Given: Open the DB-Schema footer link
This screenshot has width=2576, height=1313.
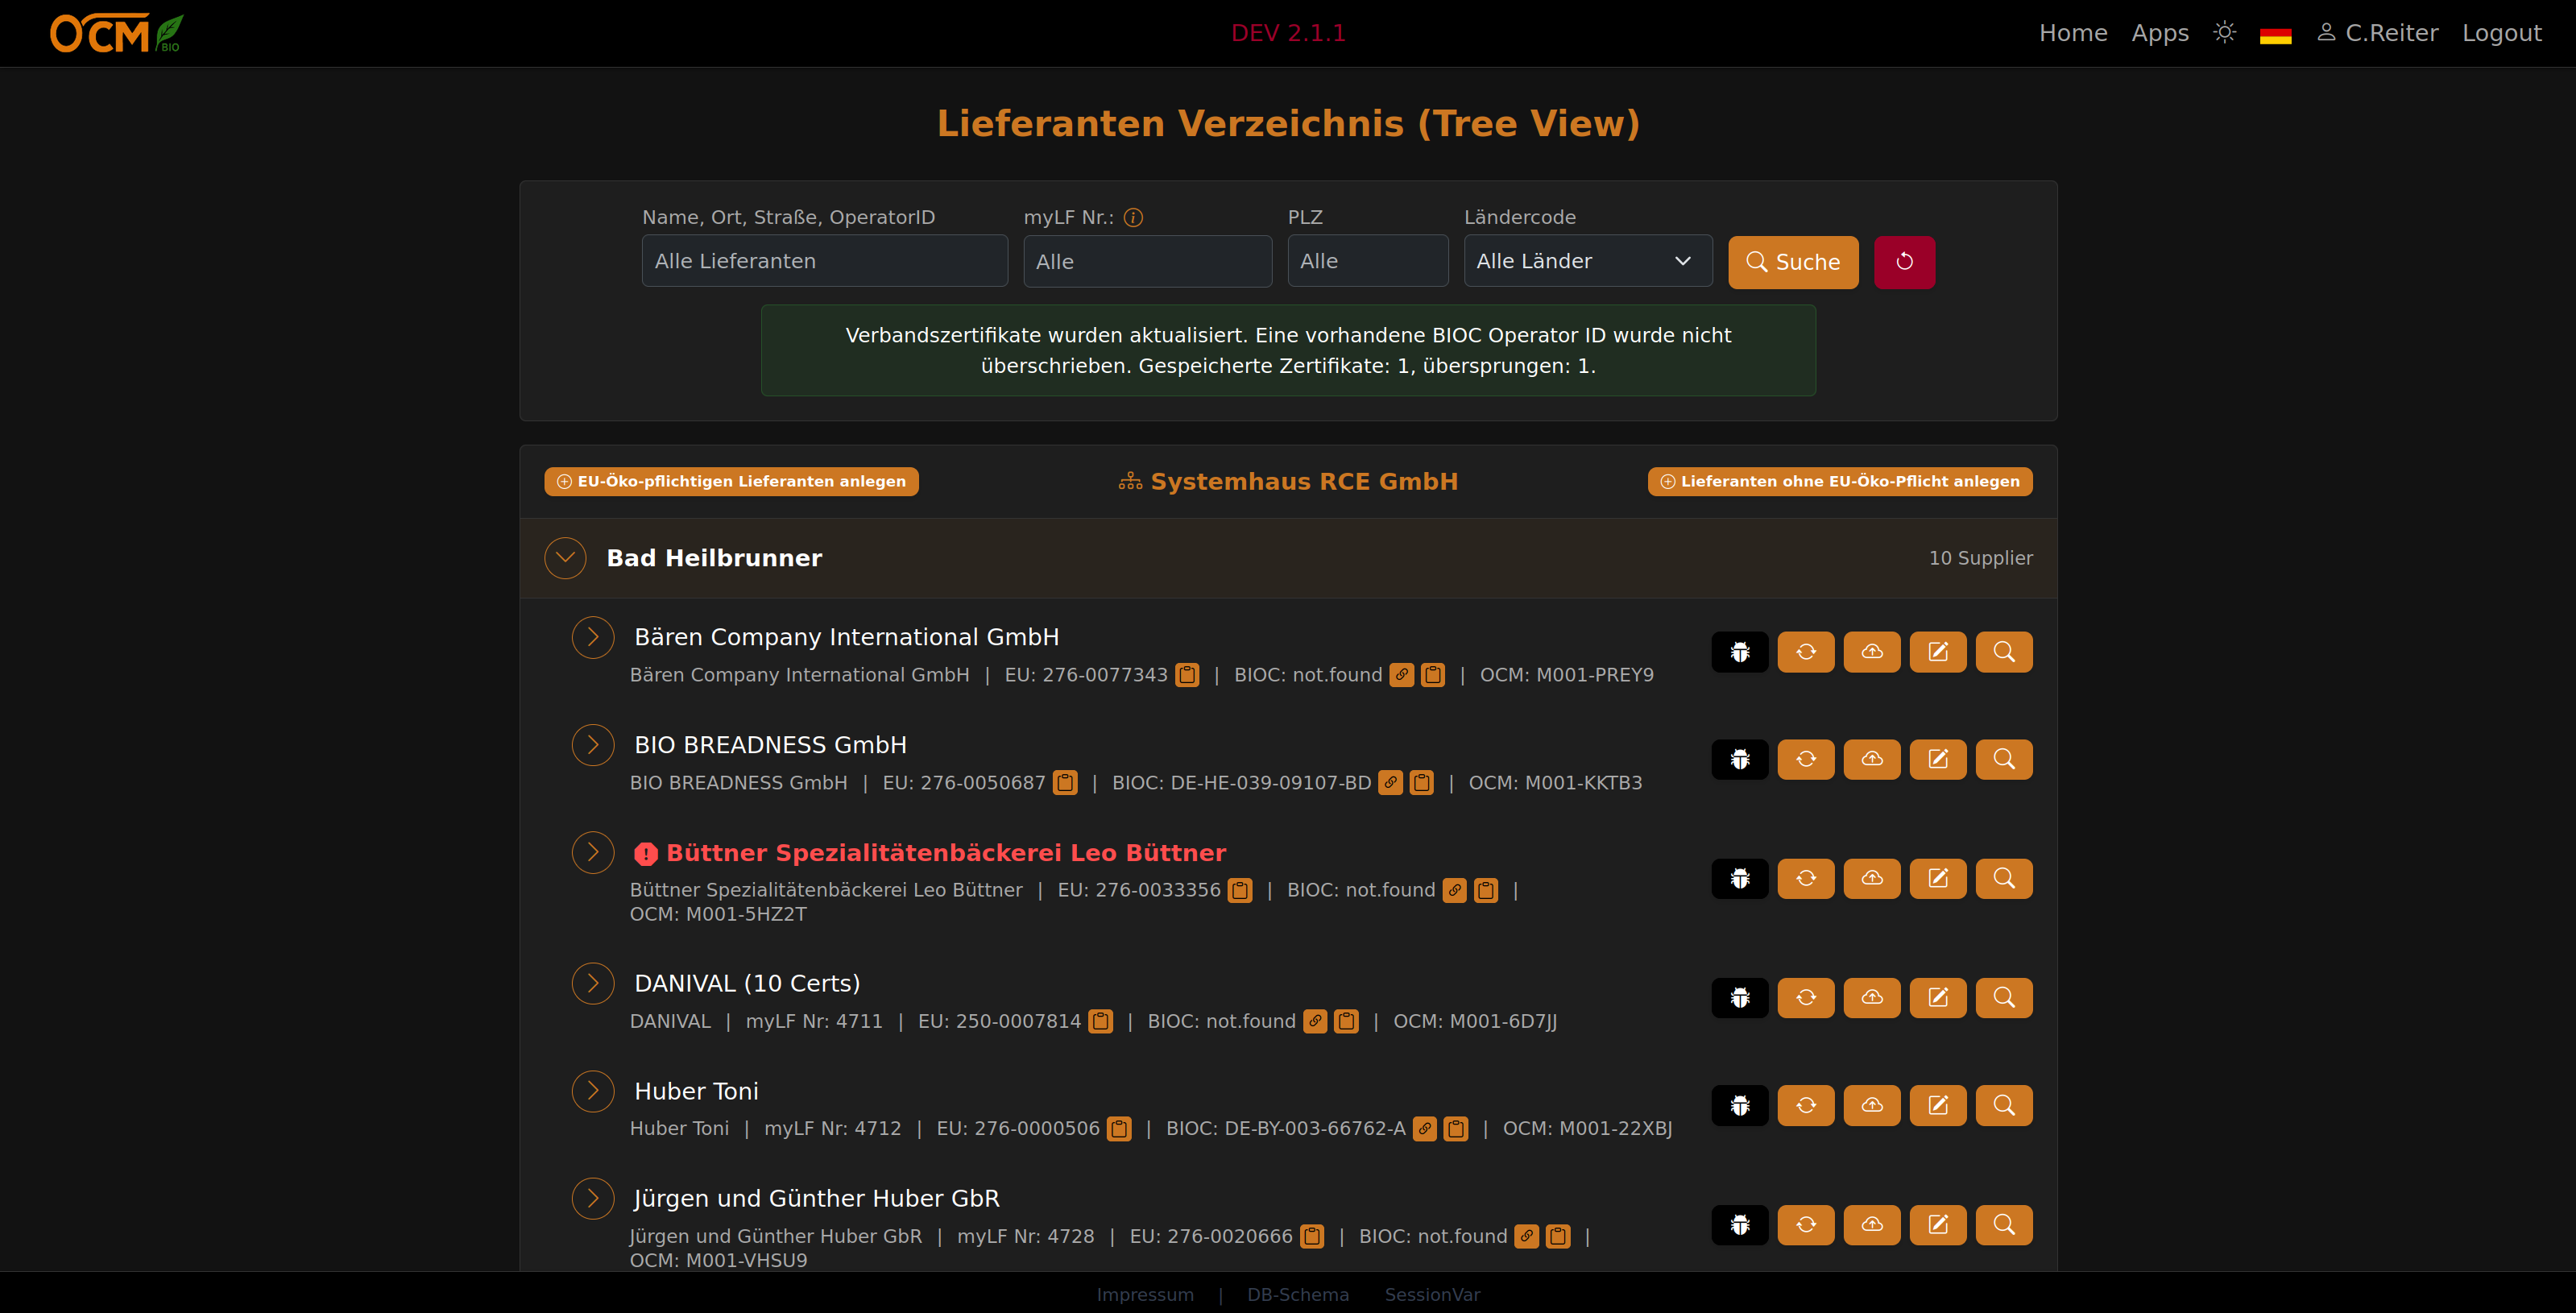Looking at the screenshot, I should point(1298,1294).
